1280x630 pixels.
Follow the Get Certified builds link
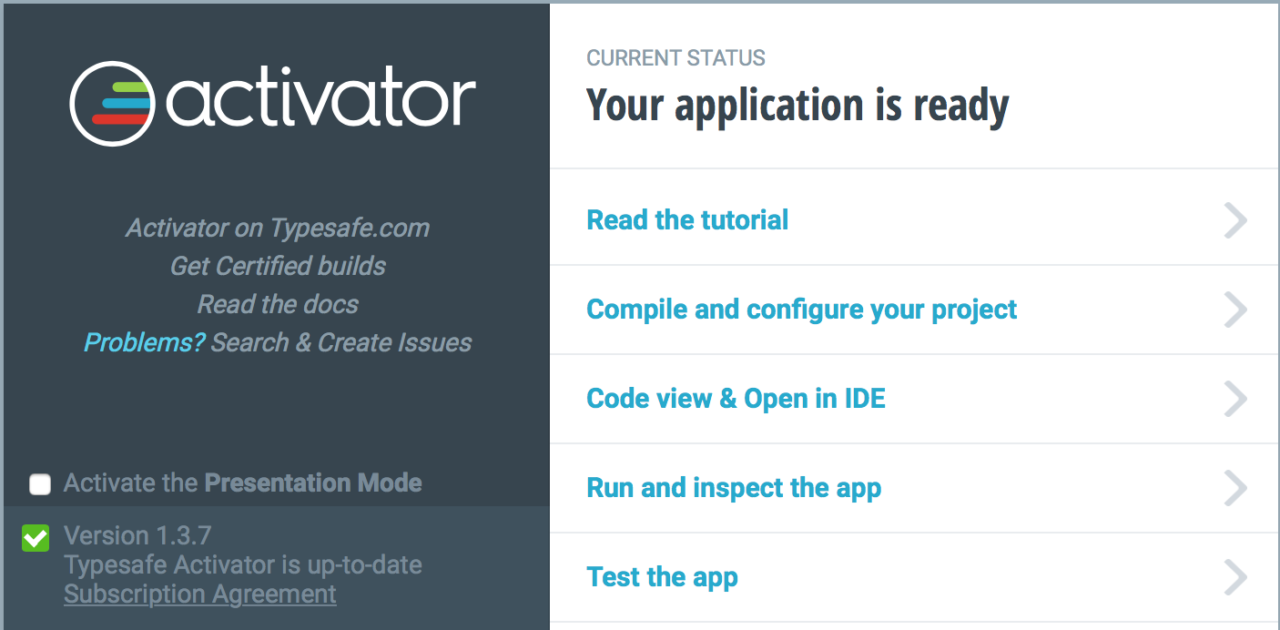277,266
